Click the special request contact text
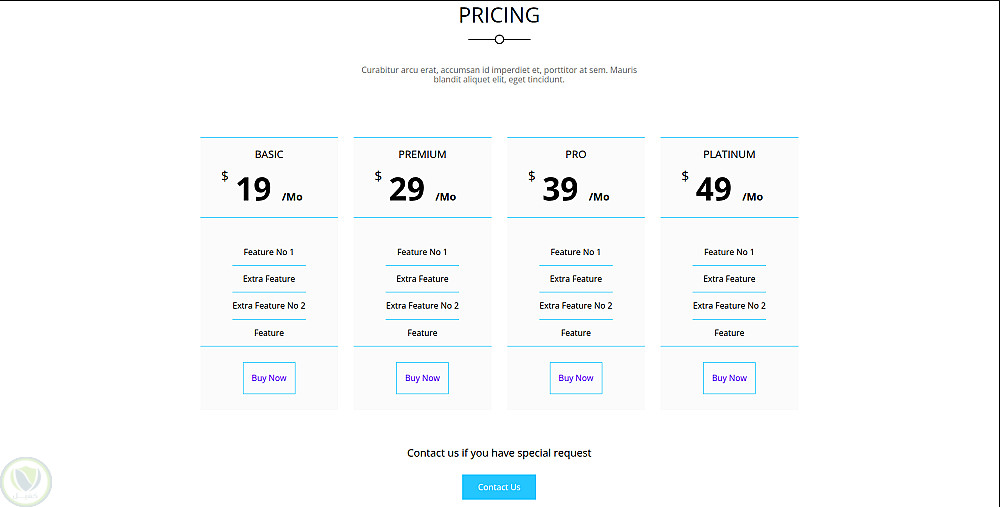The image size is (1000, 507). pos(499,453)
